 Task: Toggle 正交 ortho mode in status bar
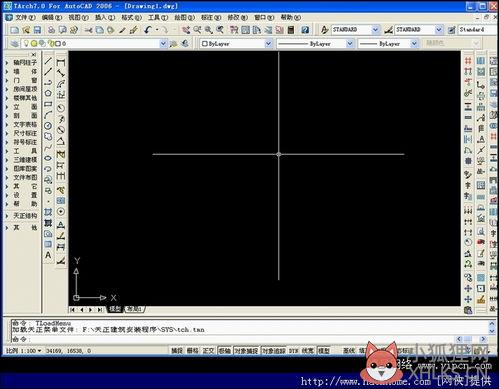coord(208,351)
